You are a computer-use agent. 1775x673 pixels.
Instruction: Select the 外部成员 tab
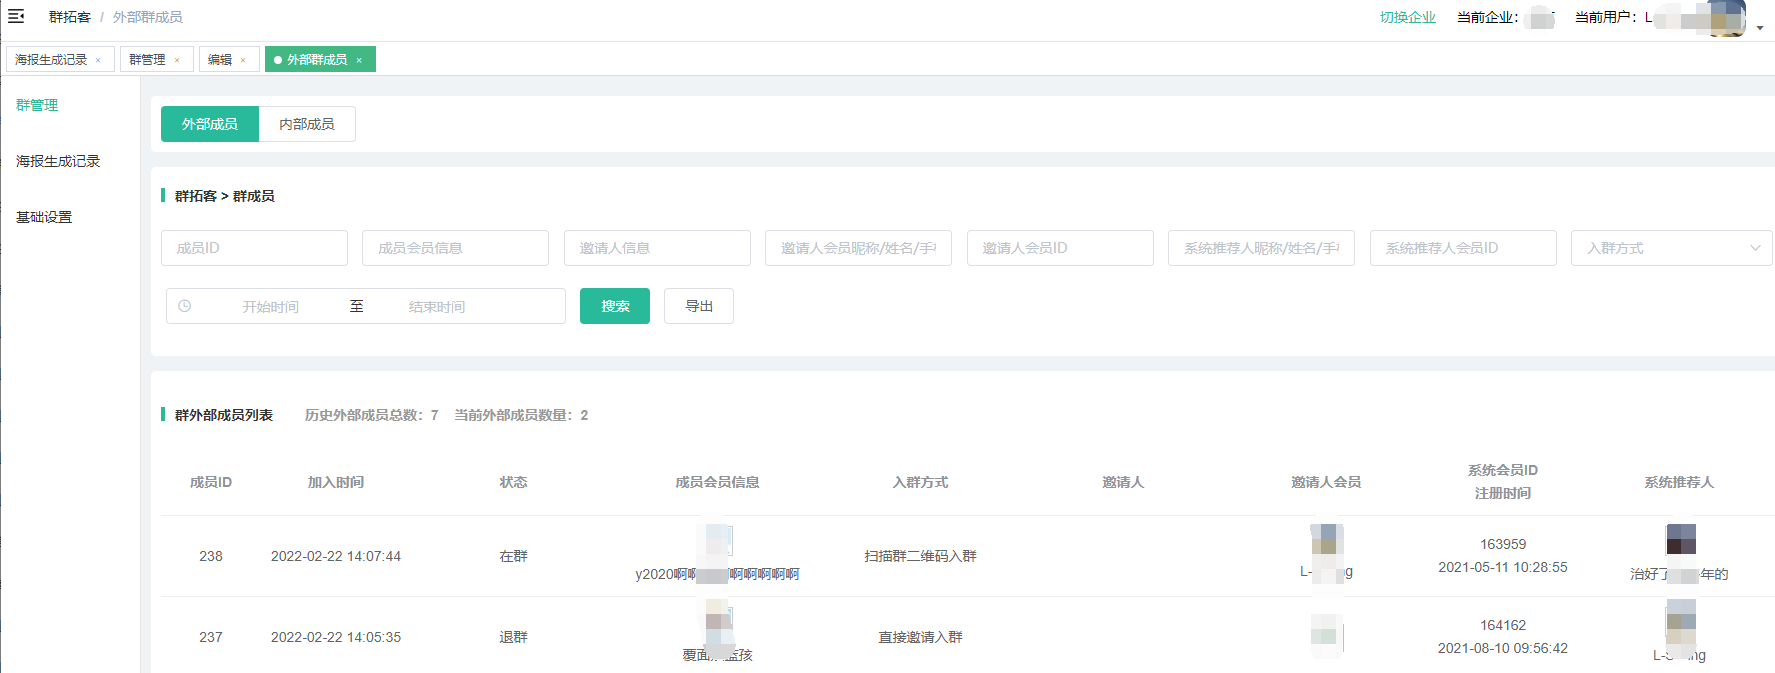[210, 124]
